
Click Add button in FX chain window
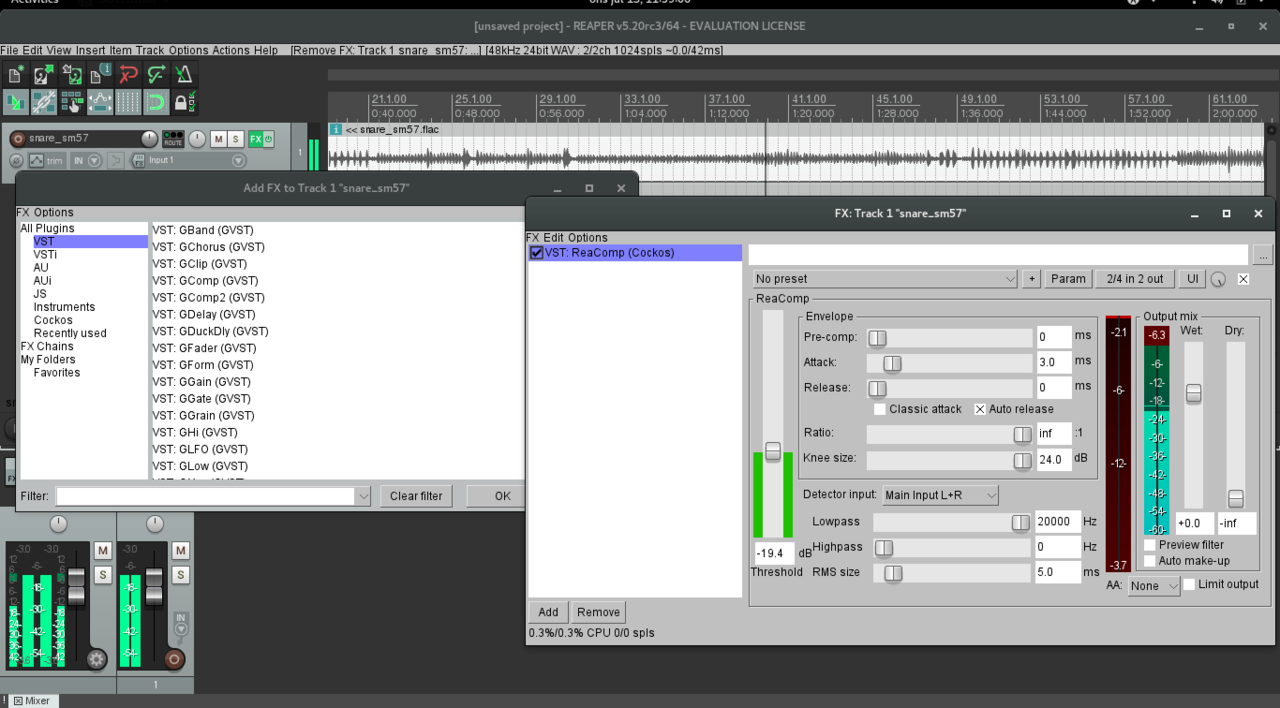pyautogui.click(x=548, y=612)
